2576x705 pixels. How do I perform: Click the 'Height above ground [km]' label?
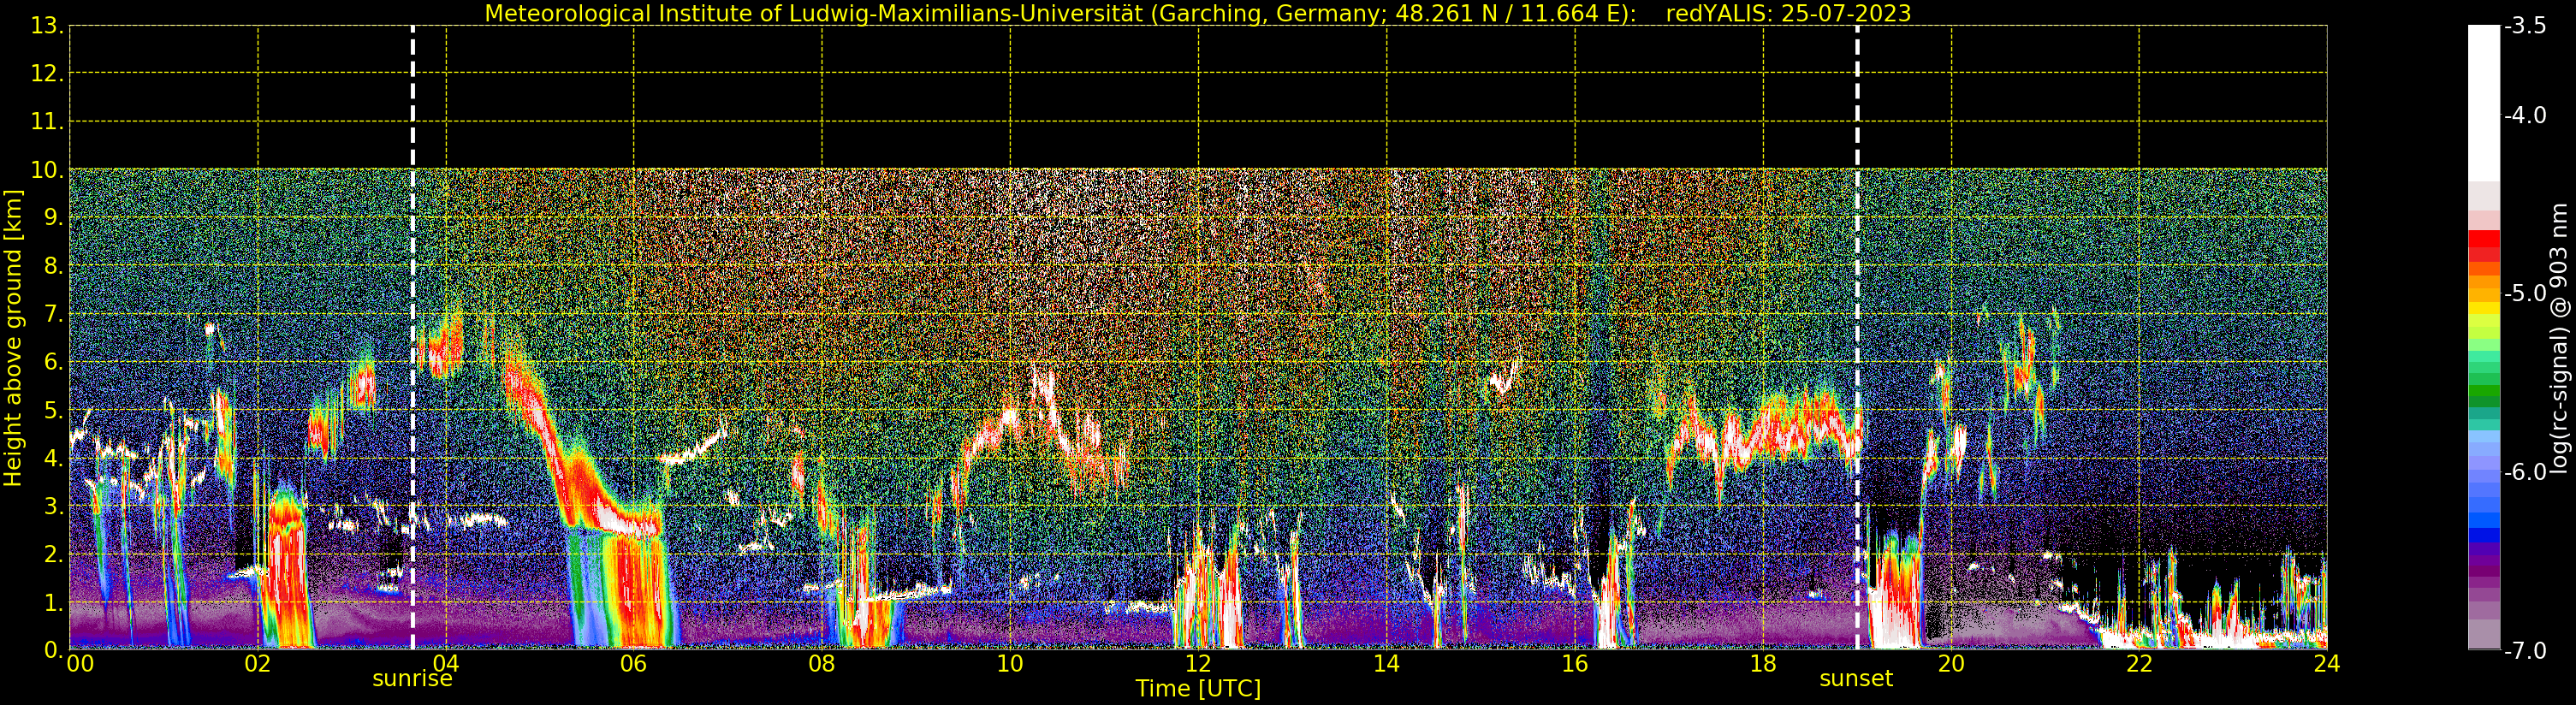pos(13,338)
